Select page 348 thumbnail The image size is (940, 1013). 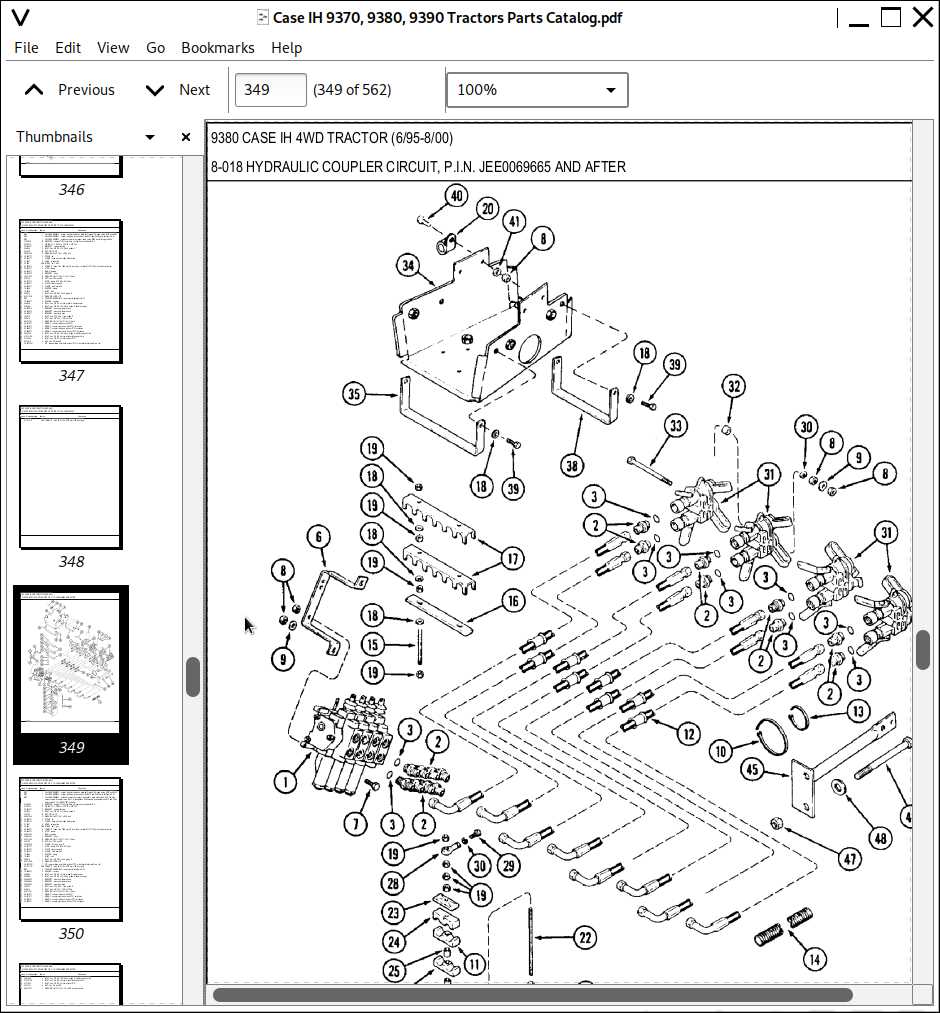[71, 487]
